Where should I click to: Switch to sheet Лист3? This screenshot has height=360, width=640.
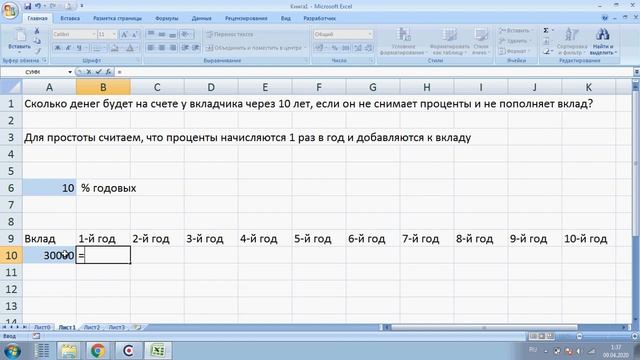tap(117, 327)
